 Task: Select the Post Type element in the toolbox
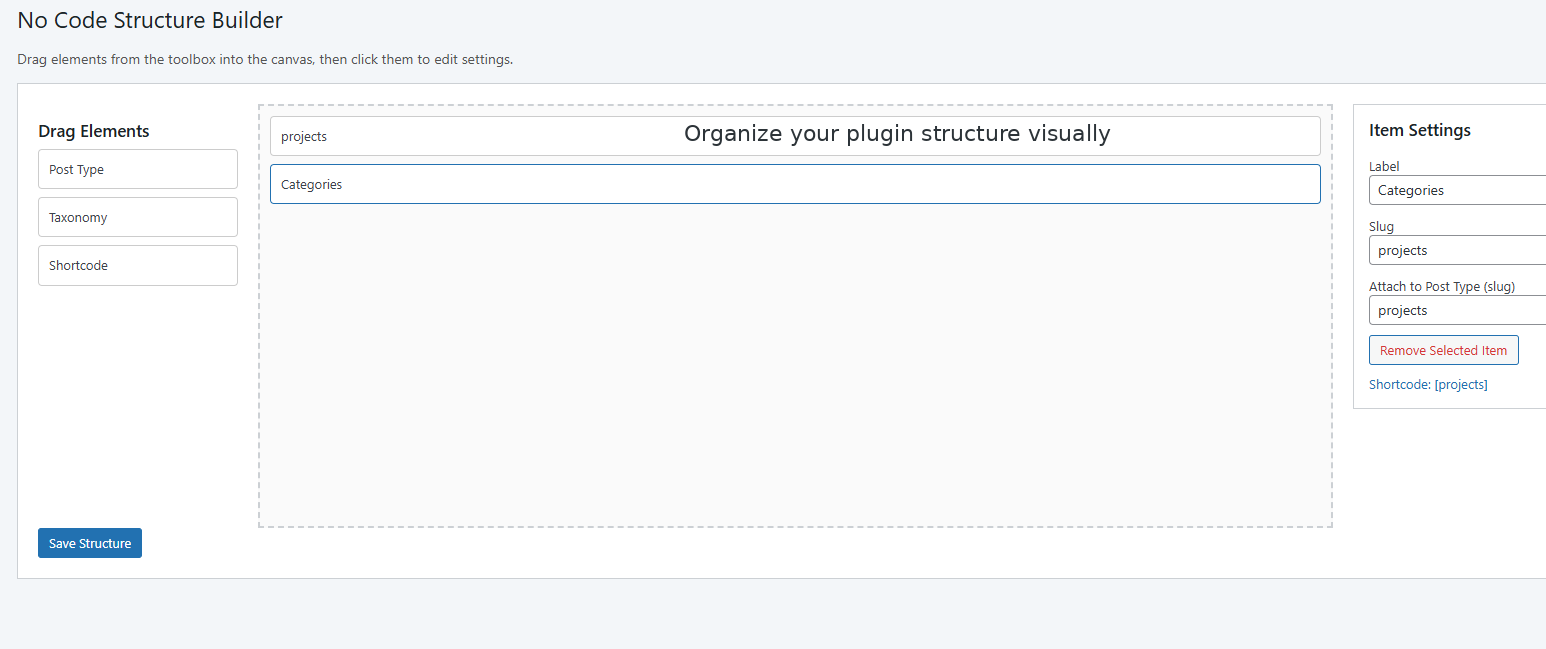[137, 169]
